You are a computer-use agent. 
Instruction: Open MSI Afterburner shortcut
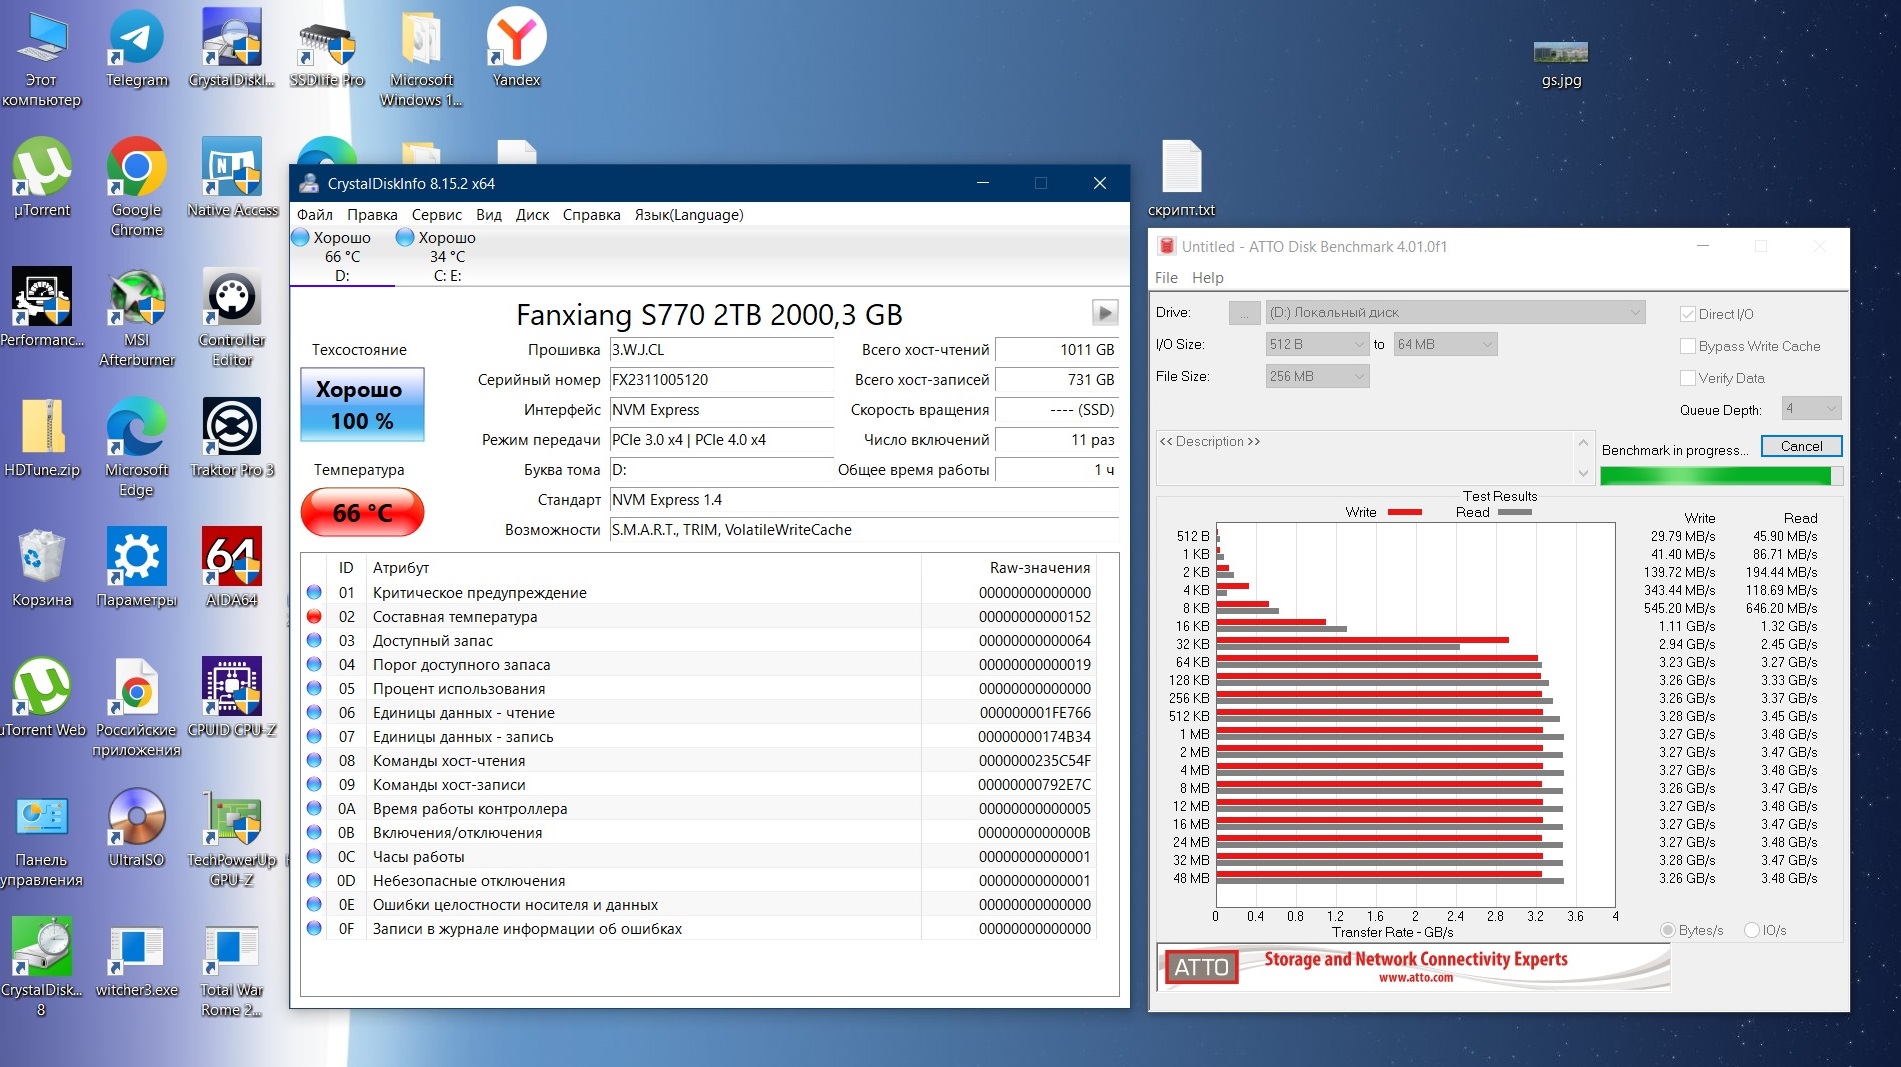click(137, 318)
